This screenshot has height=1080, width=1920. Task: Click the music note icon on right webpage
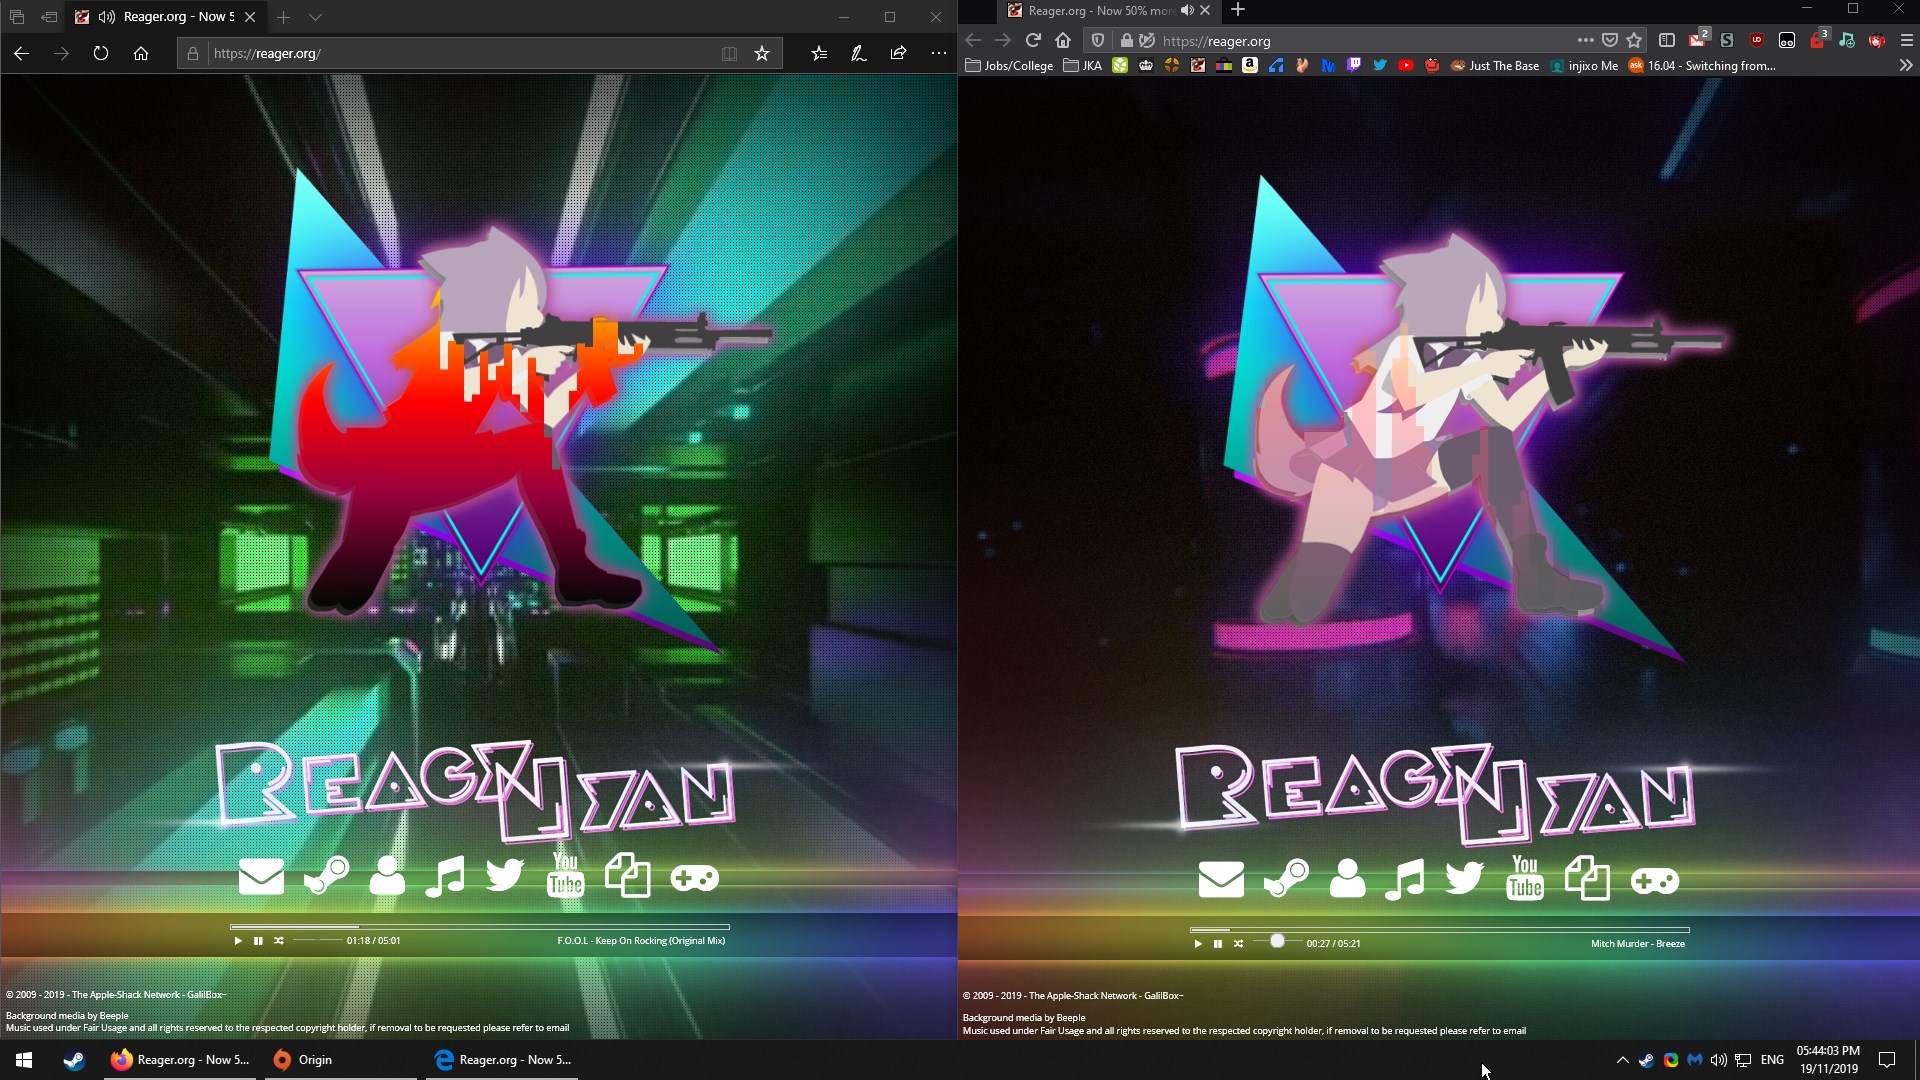click(1405, 880)
